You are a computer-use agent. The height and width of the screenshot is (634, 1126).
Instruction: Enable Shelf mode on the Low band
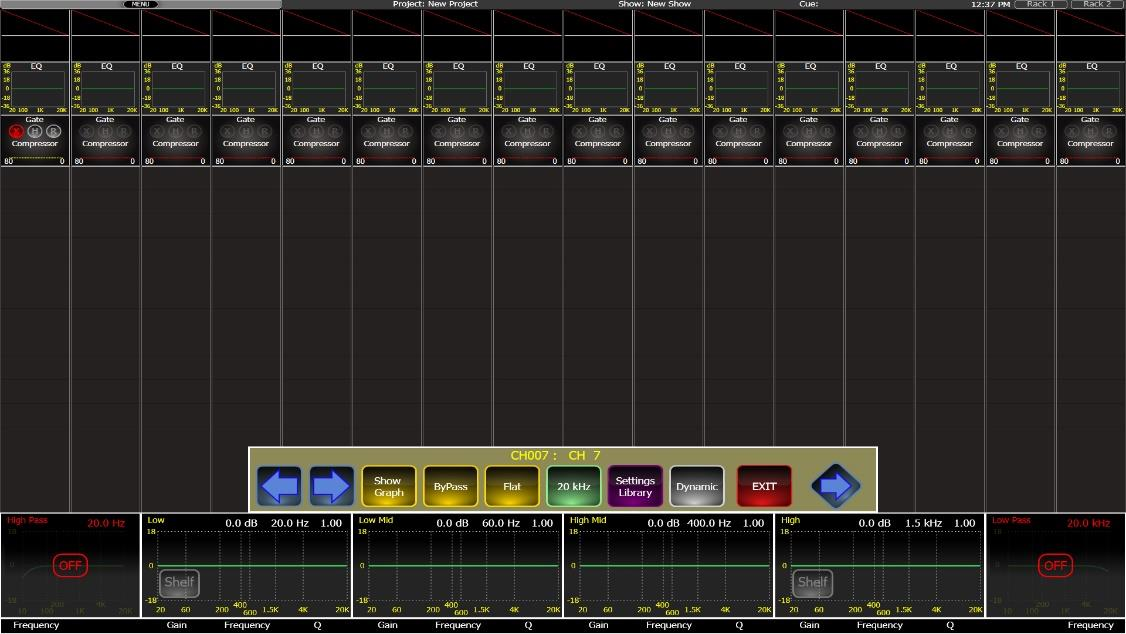pyautogui.click(x=179, y=582)
